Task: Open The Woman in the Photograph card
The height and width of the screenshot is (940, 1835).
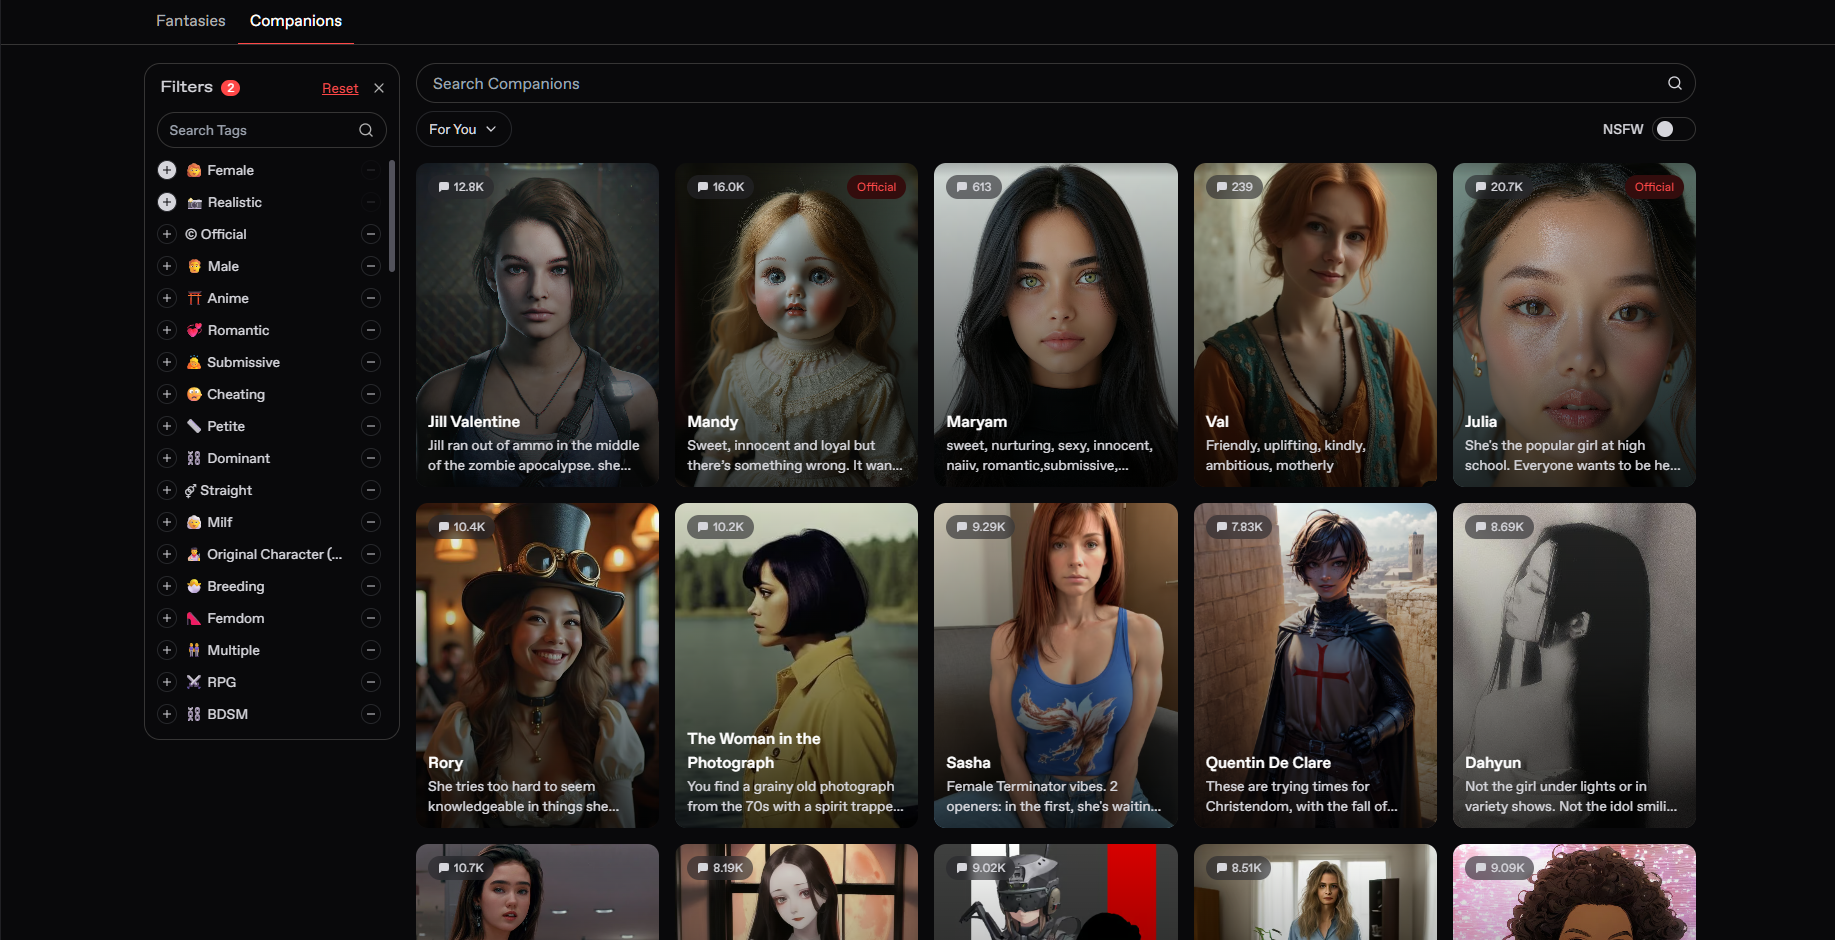Action: point(796,665)
